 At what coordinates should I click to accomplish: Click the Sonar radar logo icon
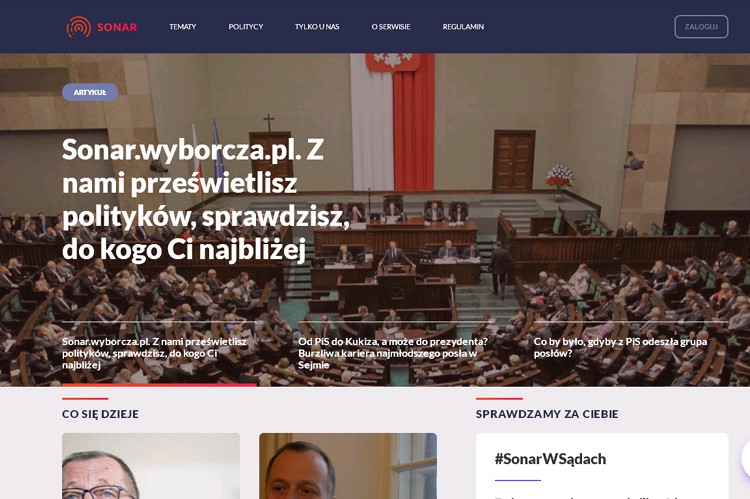(79, 27)
